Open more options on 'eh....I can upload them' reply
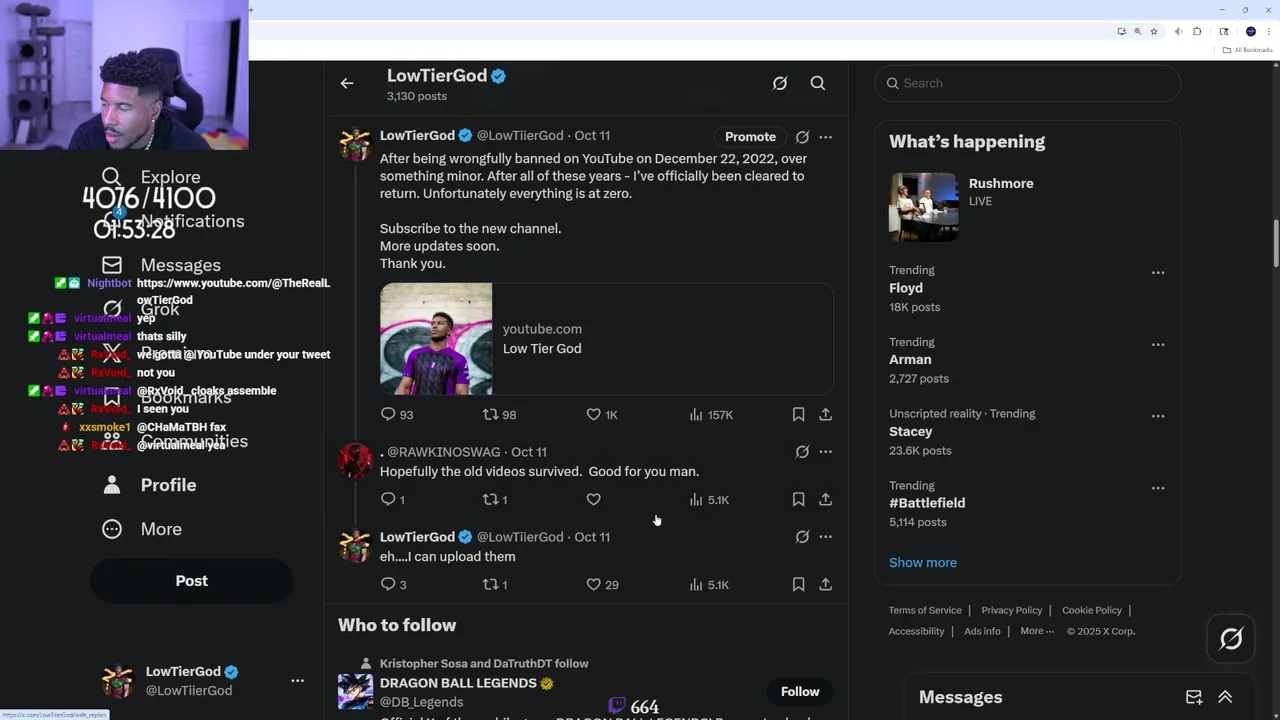 tap(825, 537)
